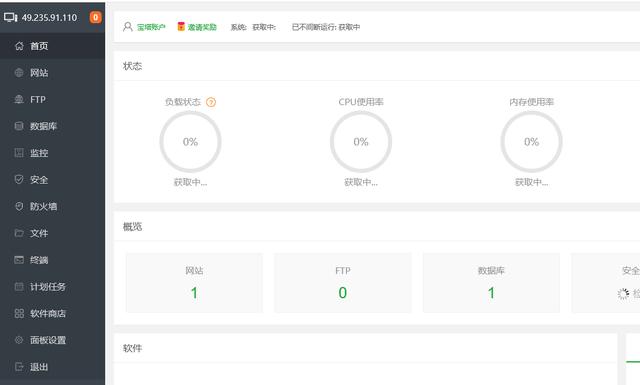Image resolution: width=640 pixels, height=385 pixels.
Task: Open the 数据库 overview card showing 1
Action: click(x=491, y=283)
